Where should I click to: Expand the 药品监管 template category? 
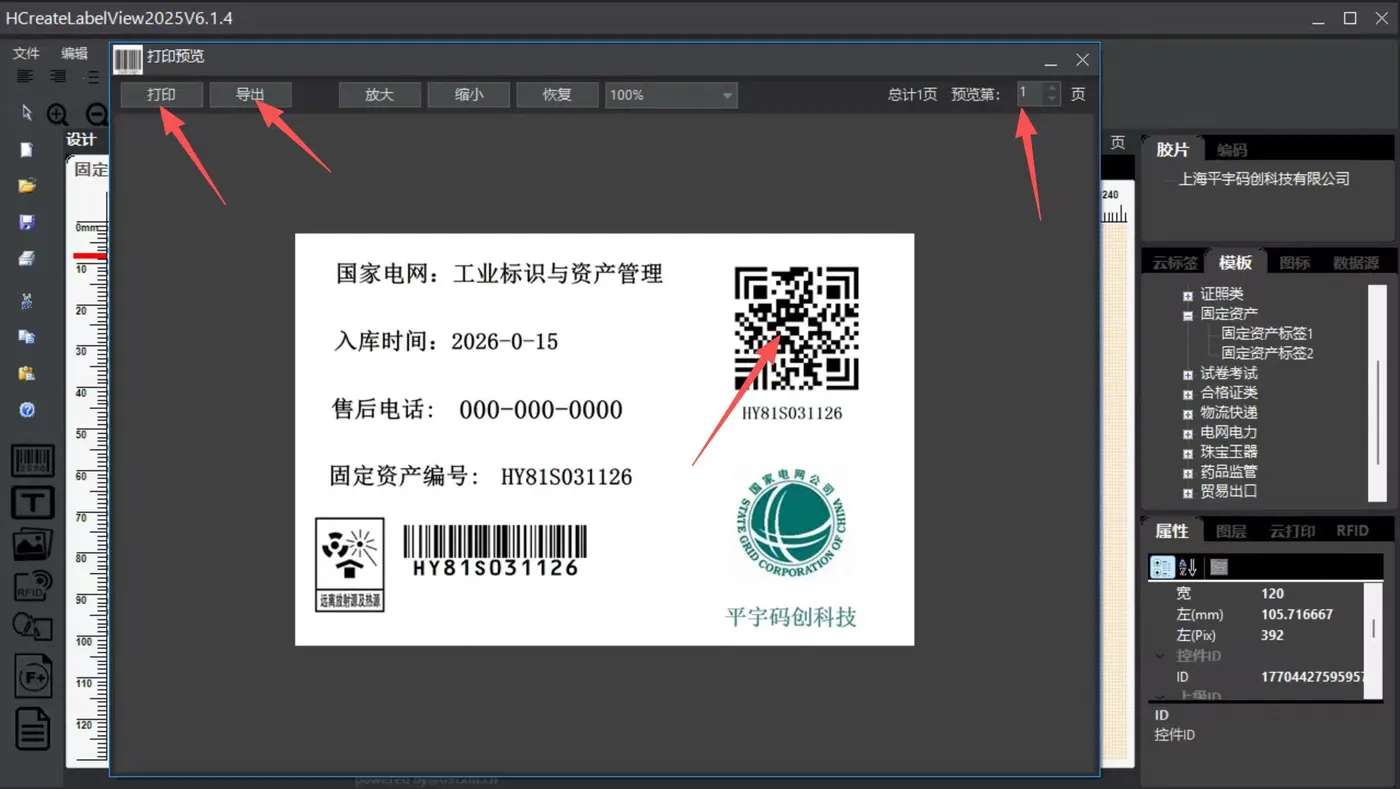[1188, 473]
